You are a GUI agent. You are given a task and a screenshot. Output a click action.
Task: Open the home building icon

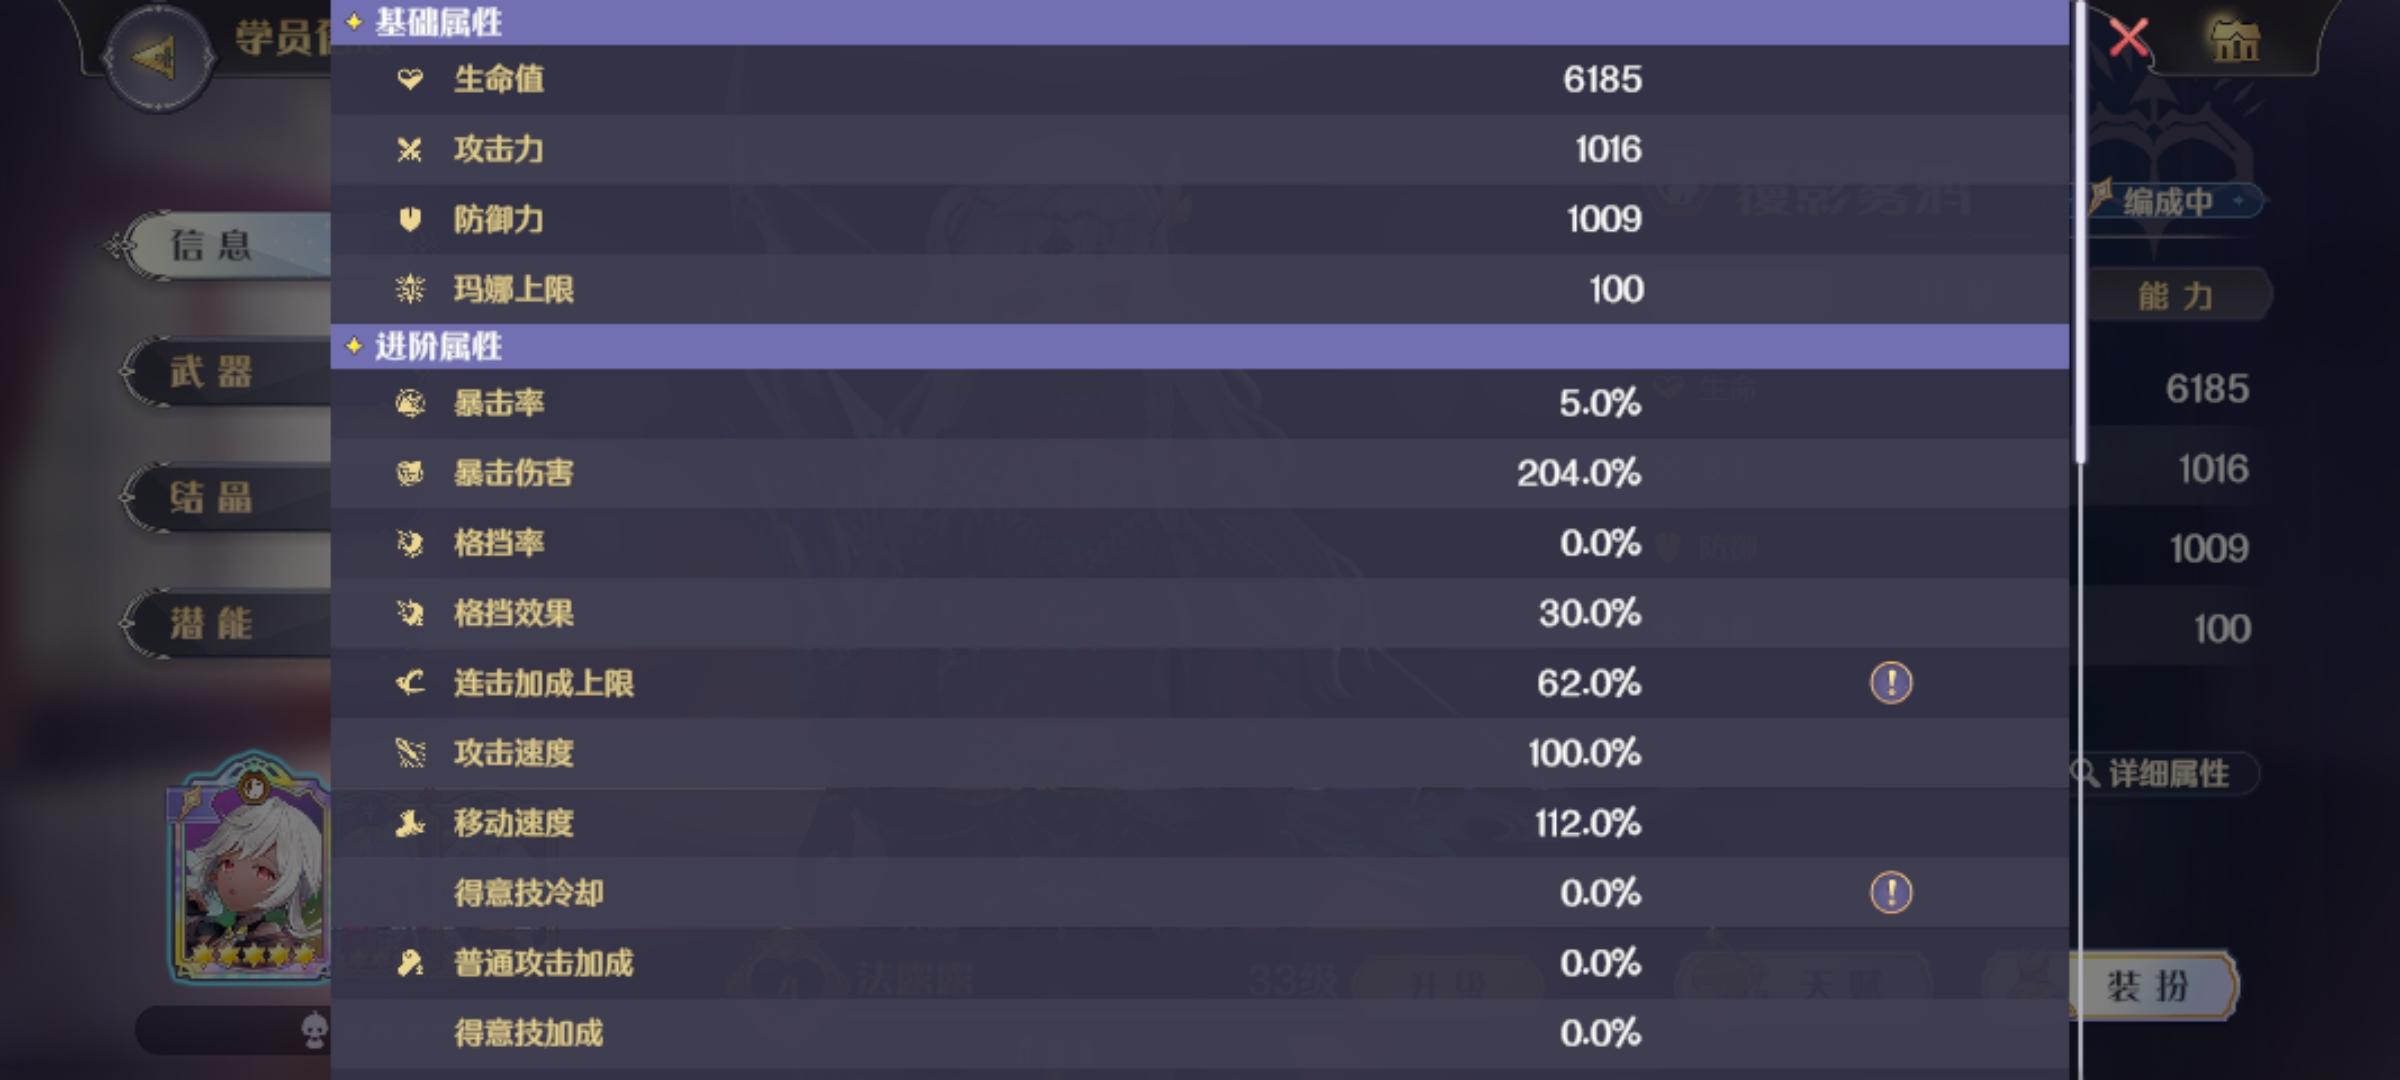tap(2234, 40)
